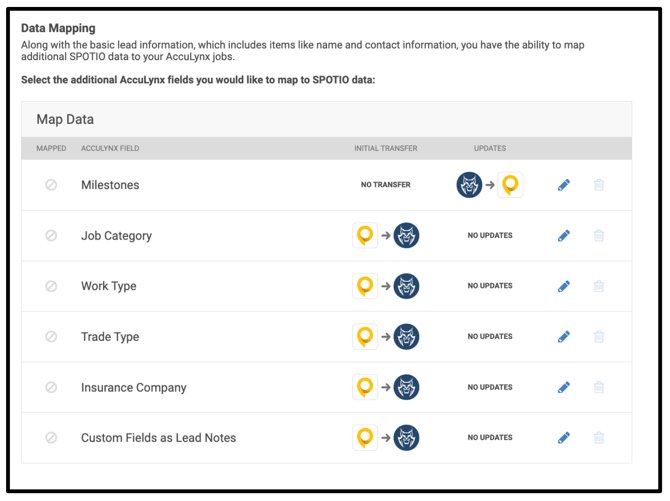
Task: Click NO UPDATES in Custom Fields row
Action: (x=490, y=438)
